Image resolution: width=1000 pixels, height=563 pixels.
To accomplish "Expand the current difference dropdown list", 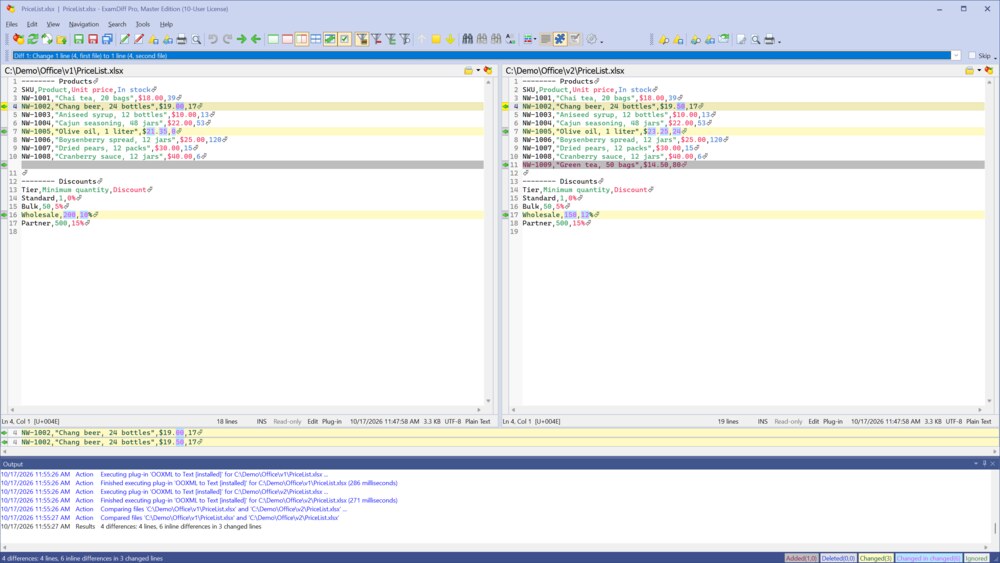I will 956,55.
